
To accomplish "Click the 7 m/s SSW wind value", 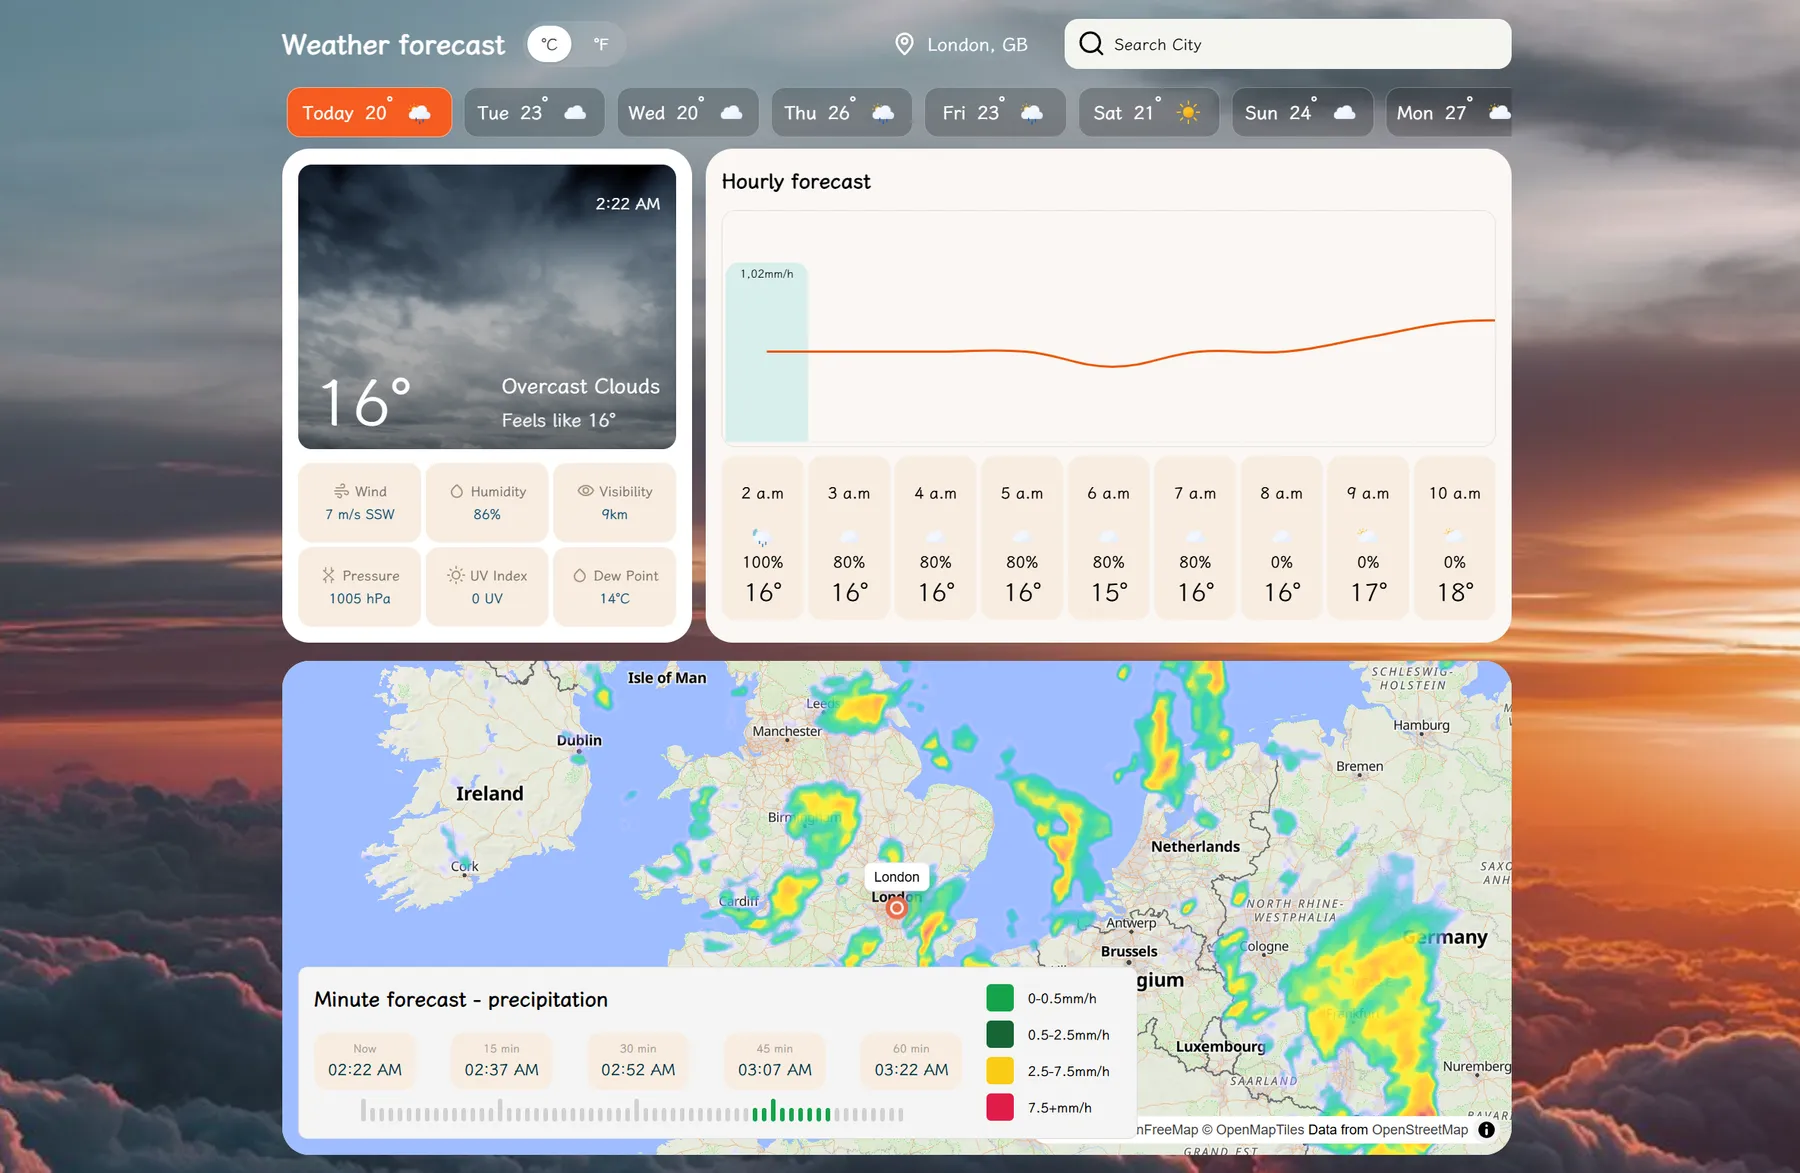I will (x=360, y=514).
